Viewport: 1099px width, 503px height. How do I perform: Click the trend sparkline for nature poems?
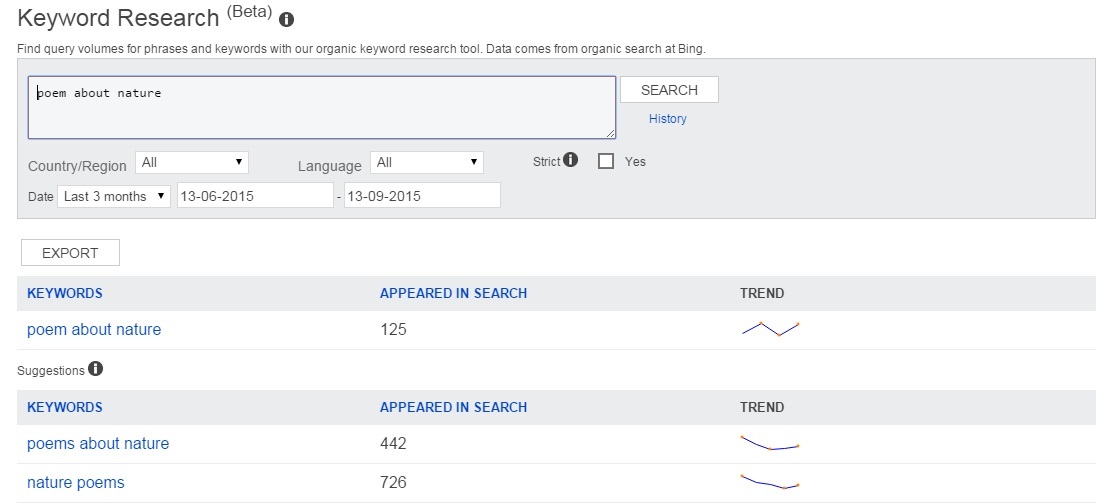[x=769, y=481]
